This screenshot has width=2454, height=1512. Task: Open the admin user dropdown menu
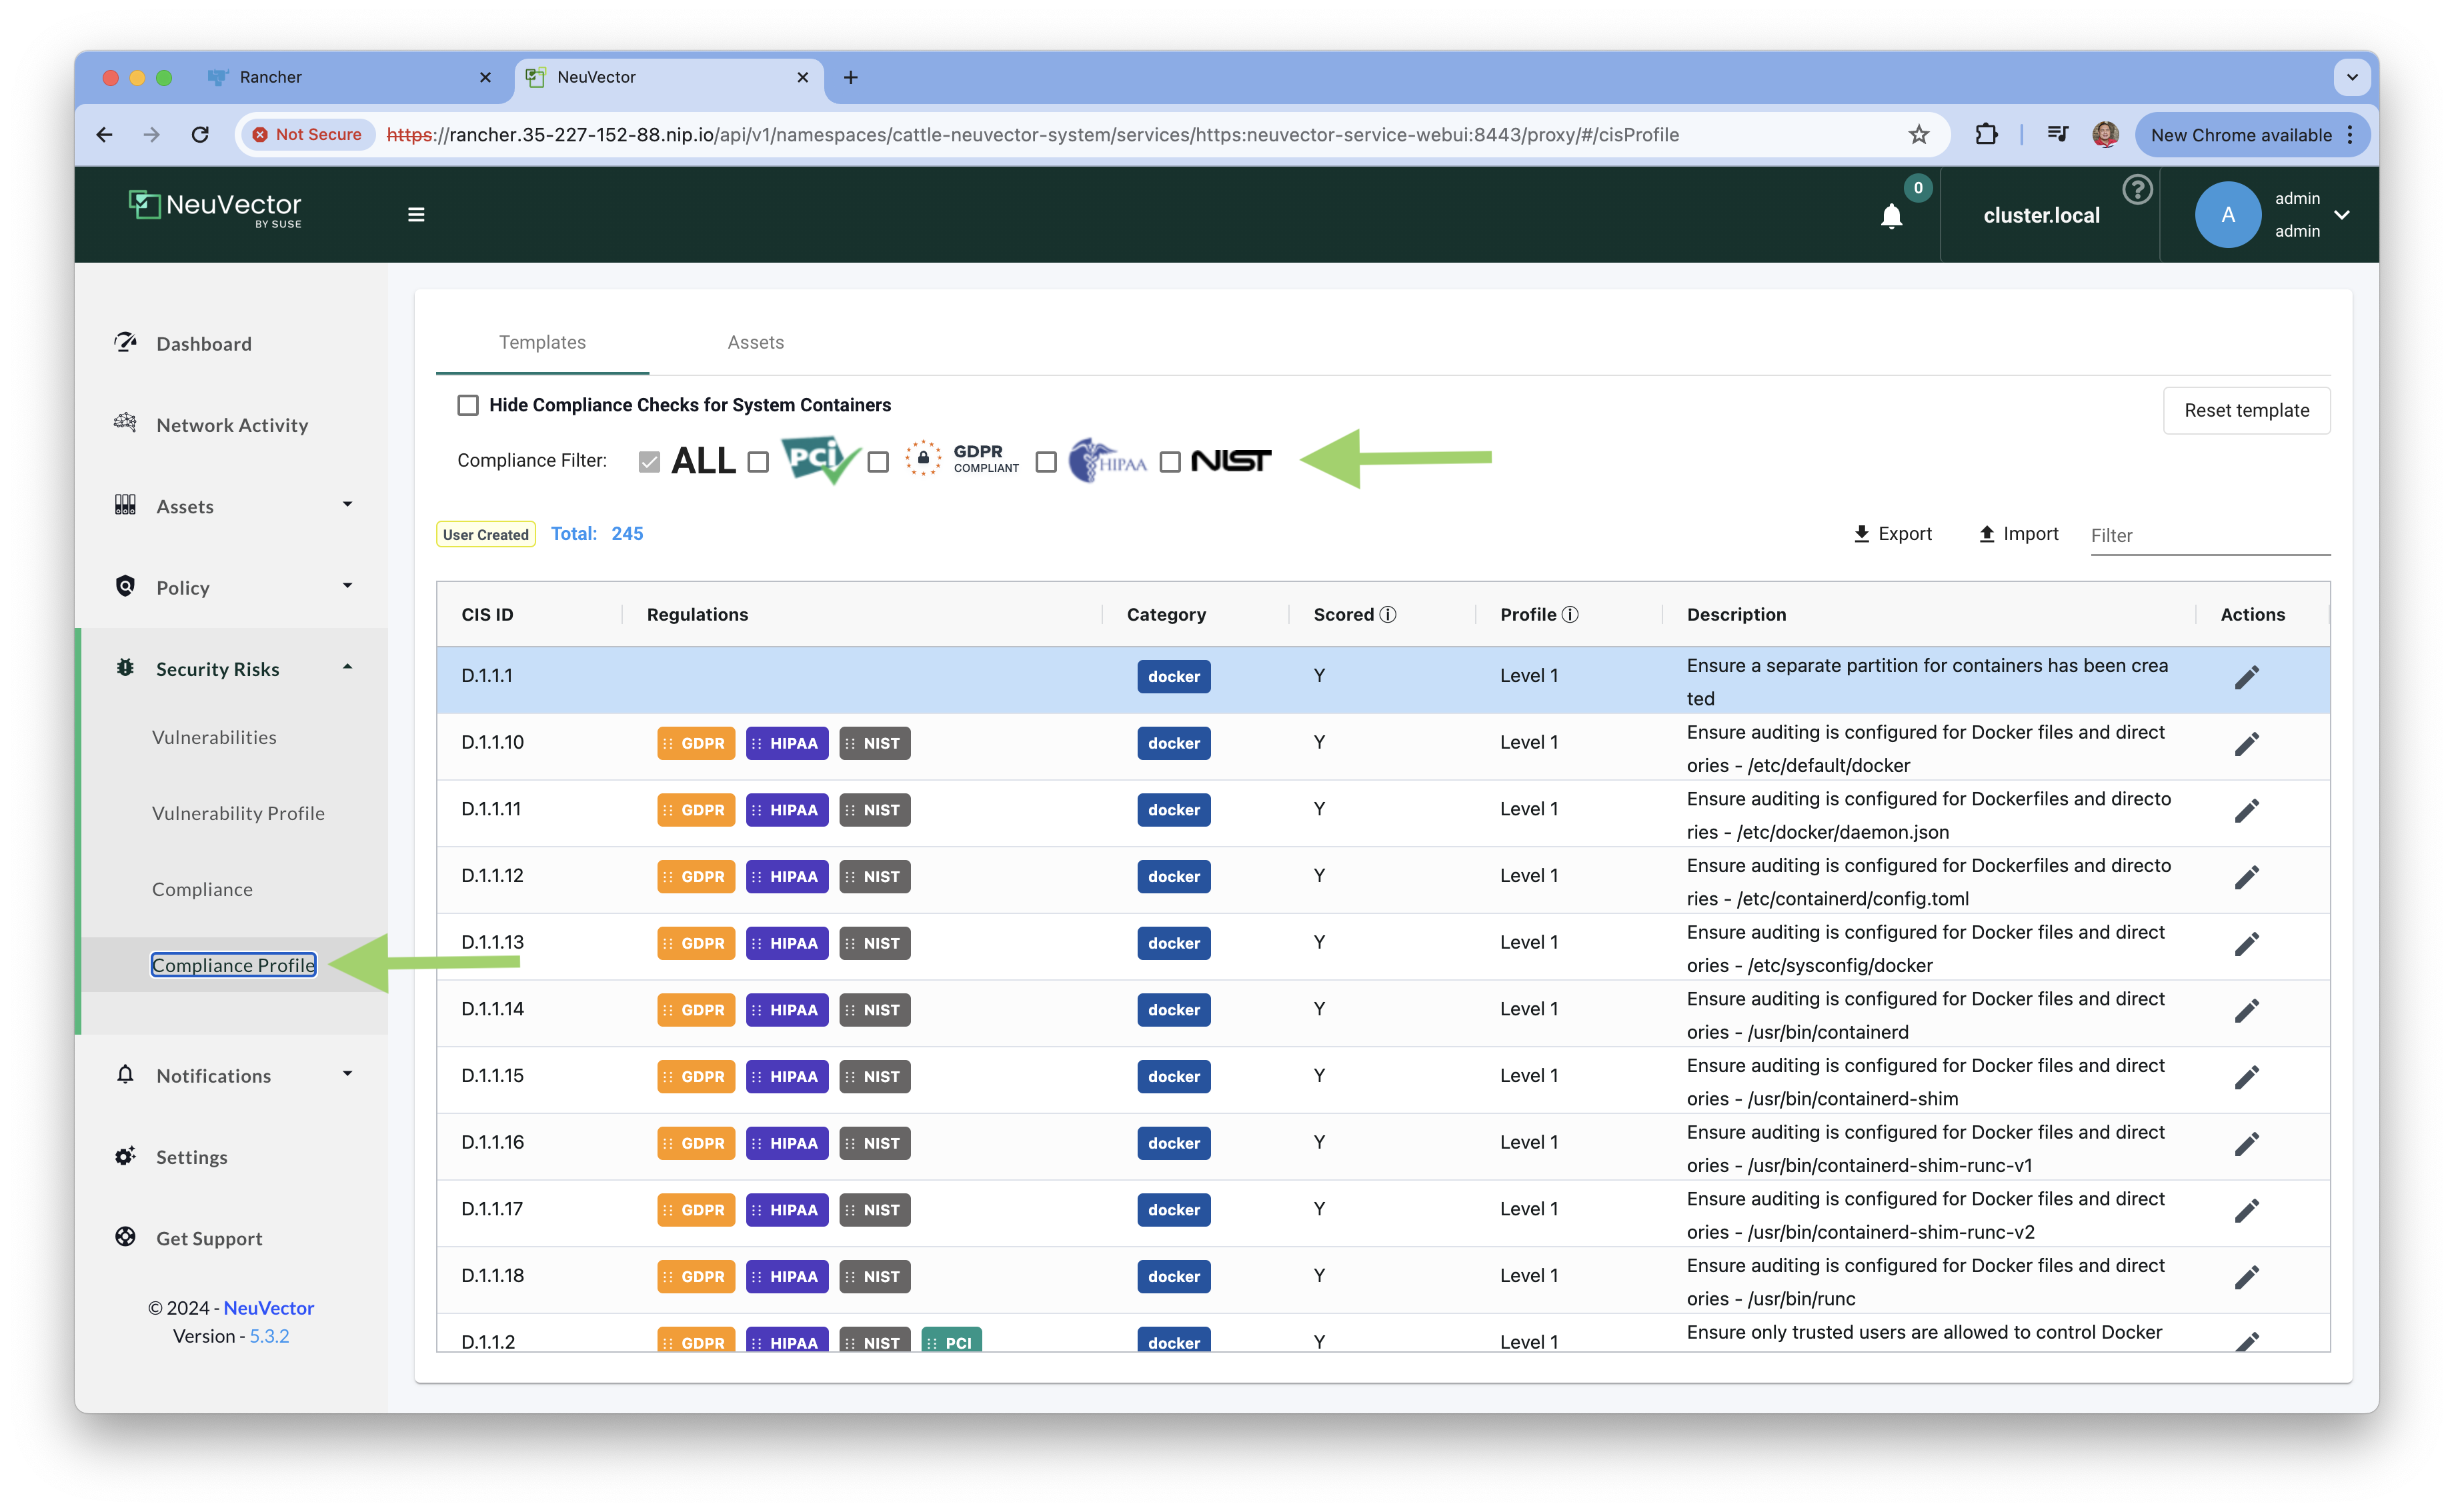[2341, 214]
